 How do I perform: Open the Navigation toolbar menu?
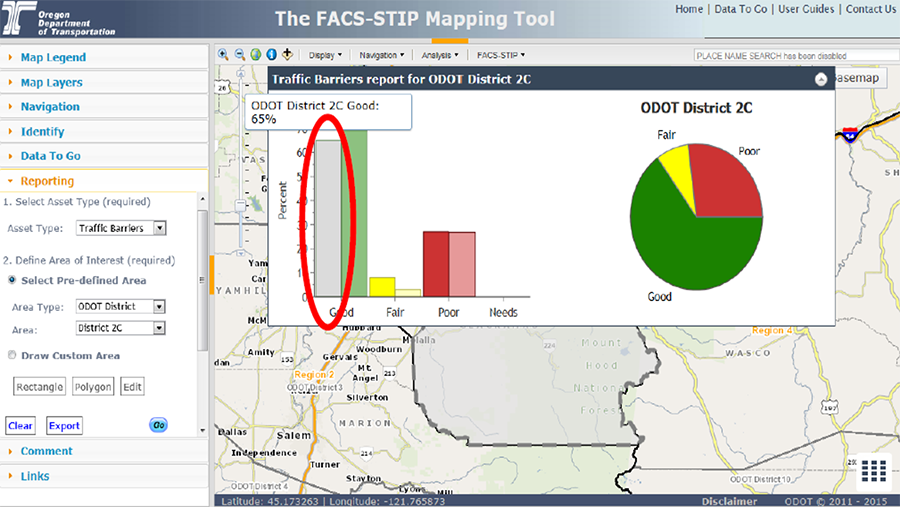[x=382, y=55]
